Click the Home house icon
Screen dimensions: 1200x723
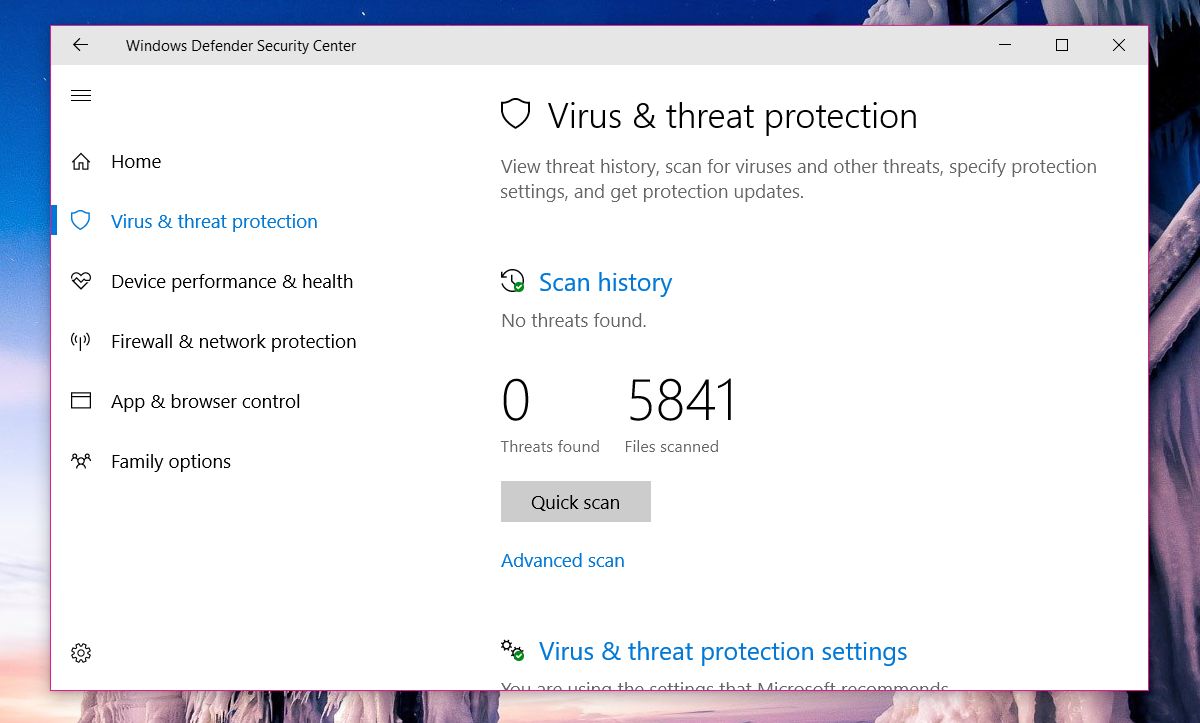pos(81,162)
